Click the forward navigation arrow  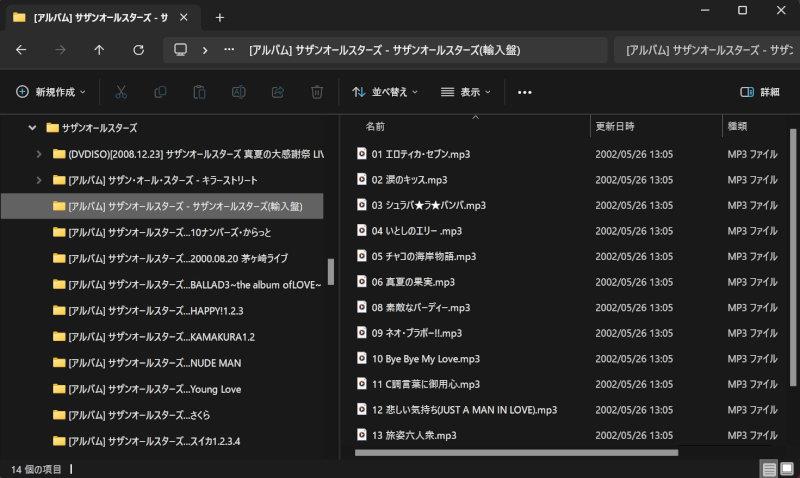point(60,50)
